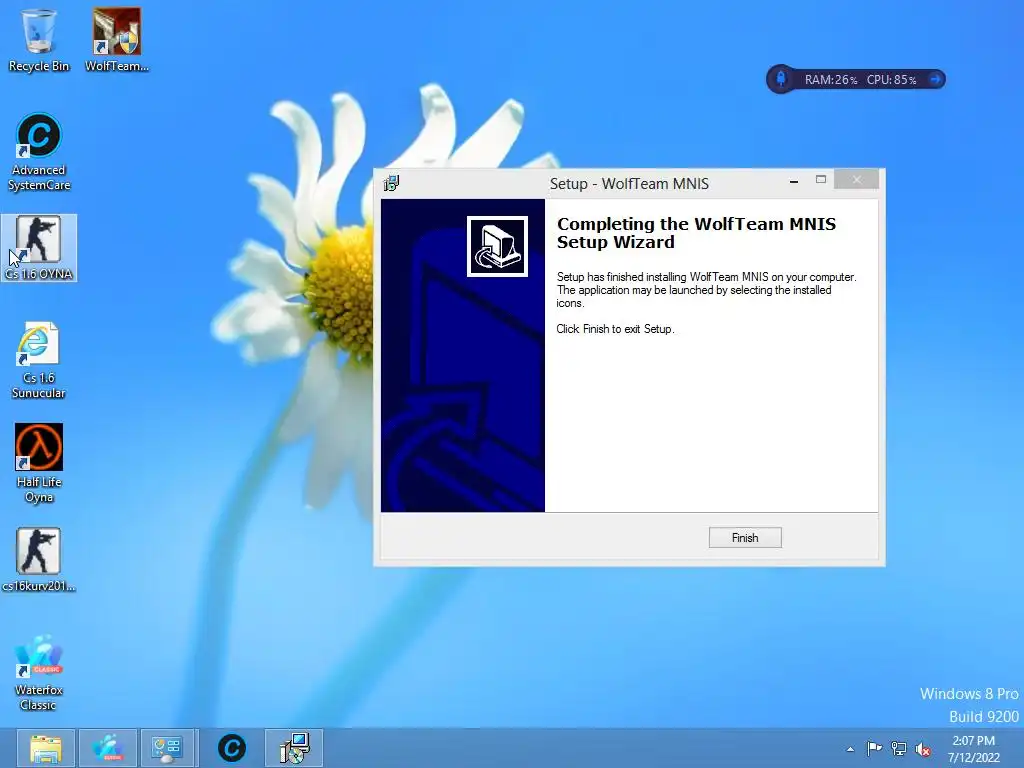This screenshot has height=768, width=1024.
Task: Click the rocket icon on performance monitor widget
Action: (x=780, y=80)
